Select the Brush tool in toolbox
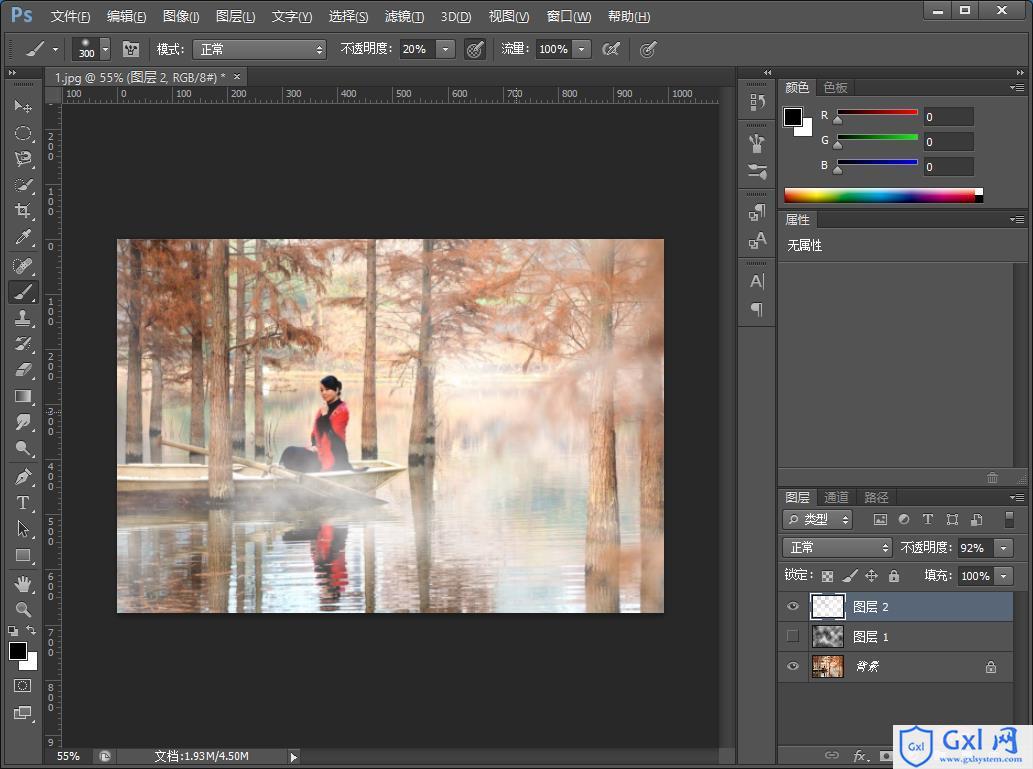1033x769 pixels. [x=23, y=292]
